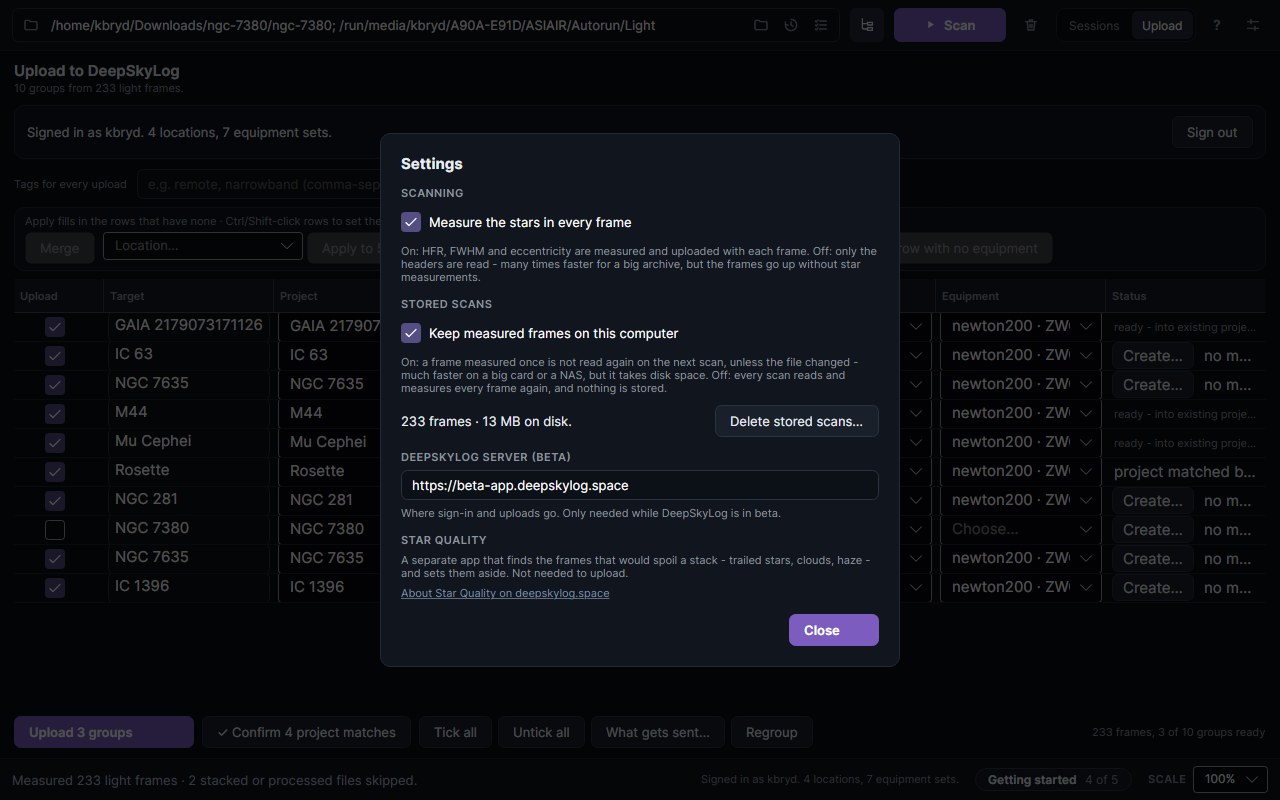Open help question mark icon

click(x=1216, y=25)
